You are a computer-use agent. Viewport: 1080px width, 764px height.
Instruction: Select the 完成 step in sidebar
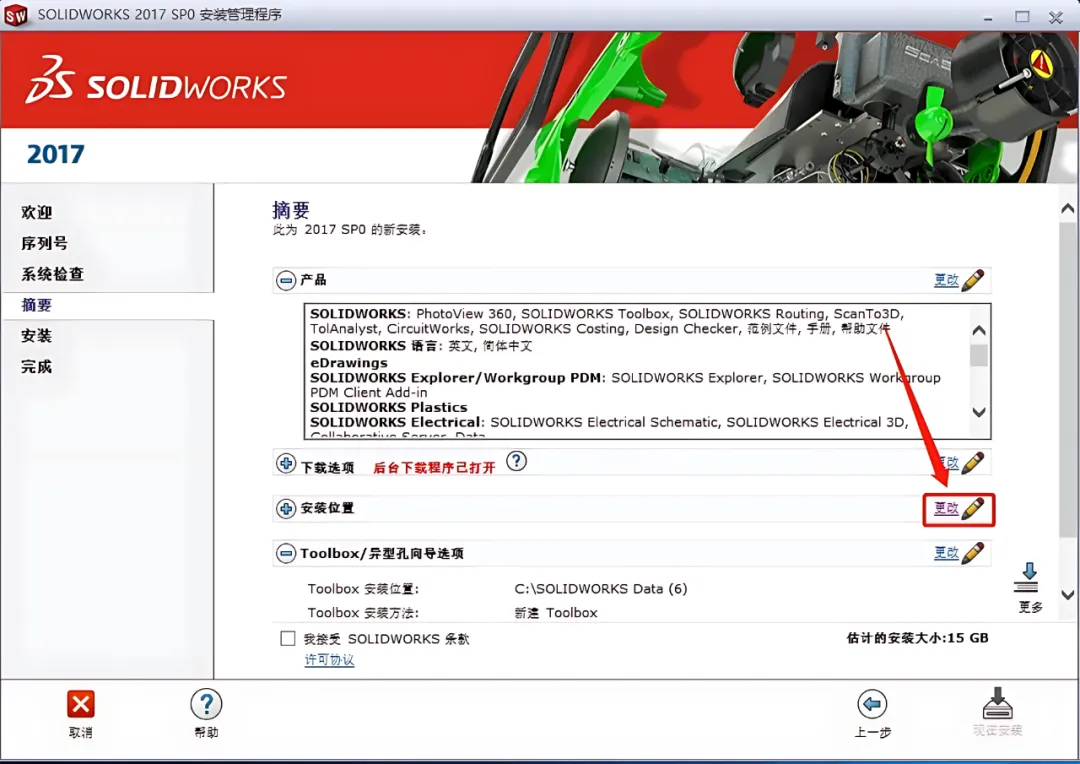(x=37, y=366)
